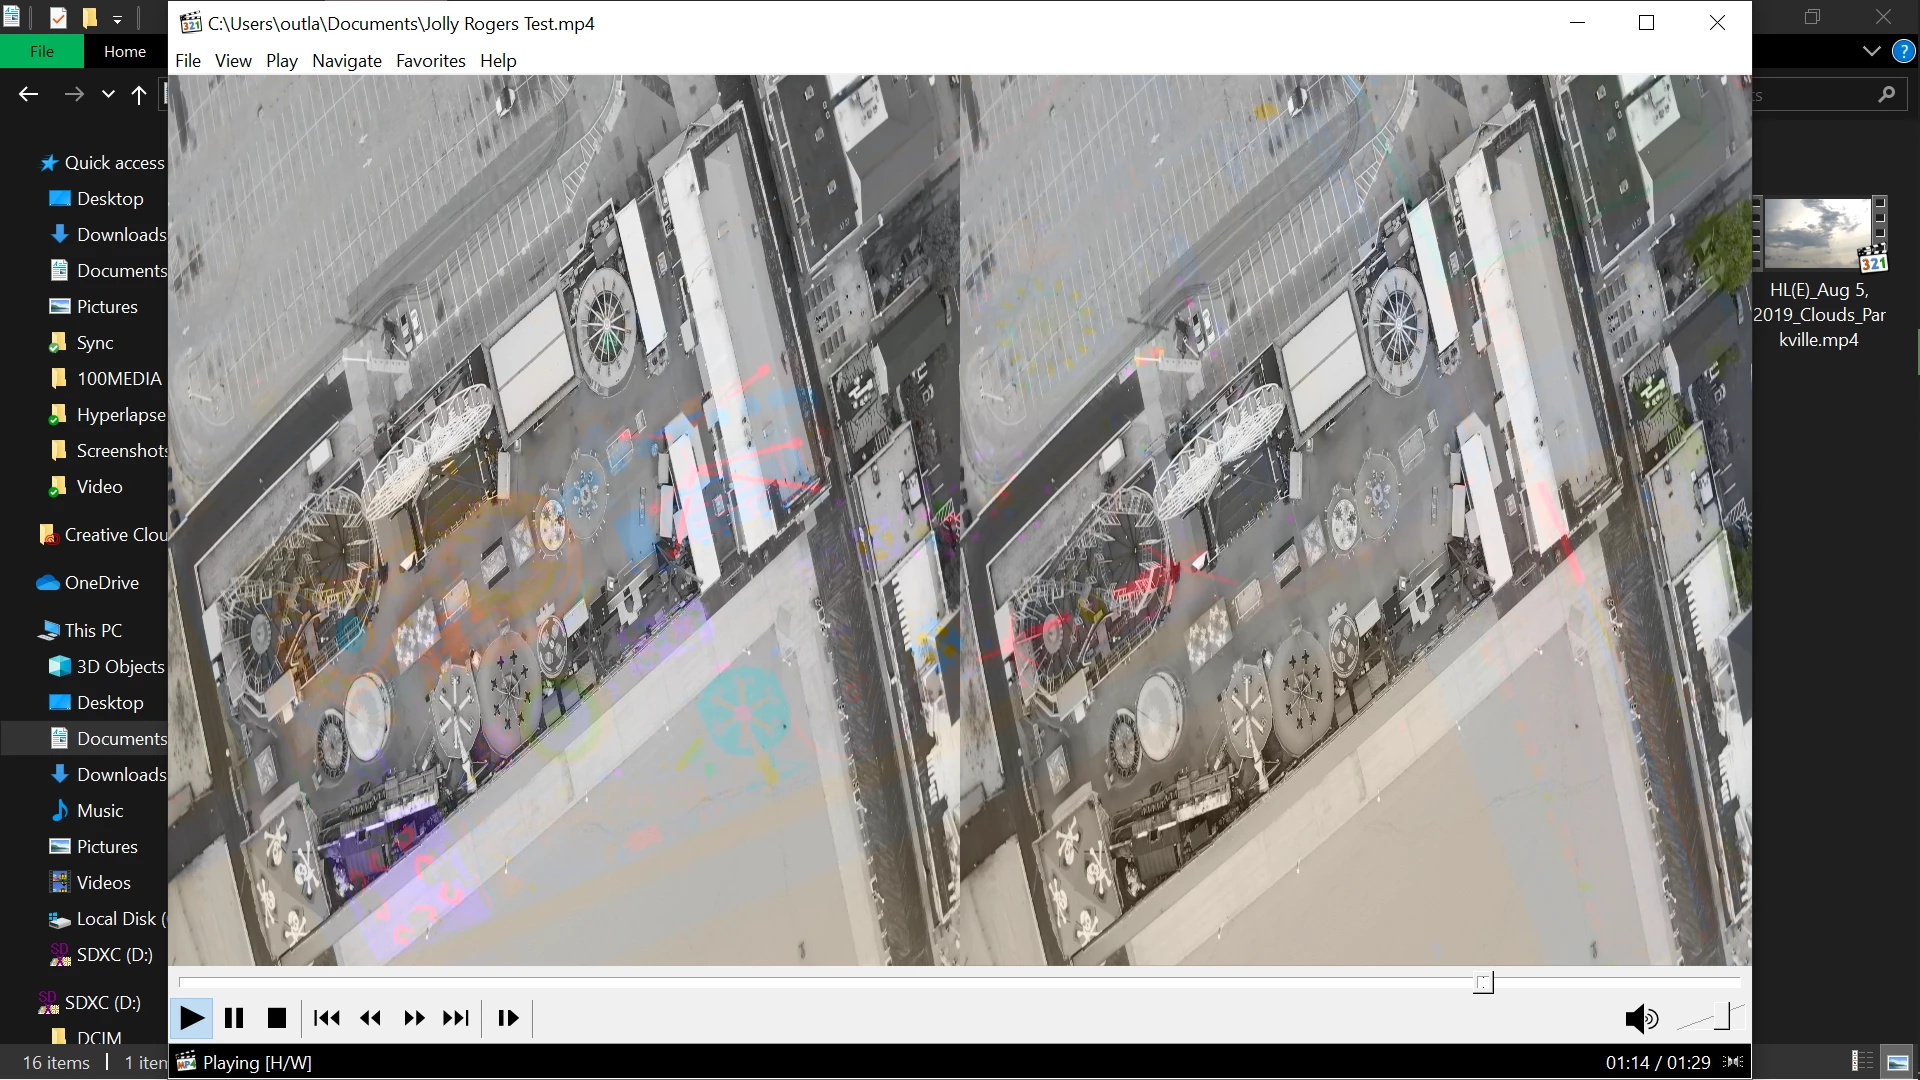The width and height of the screenshot is (1920, 1080).
Task: Adjust the volume slider
Action: pos(1722,1018)
